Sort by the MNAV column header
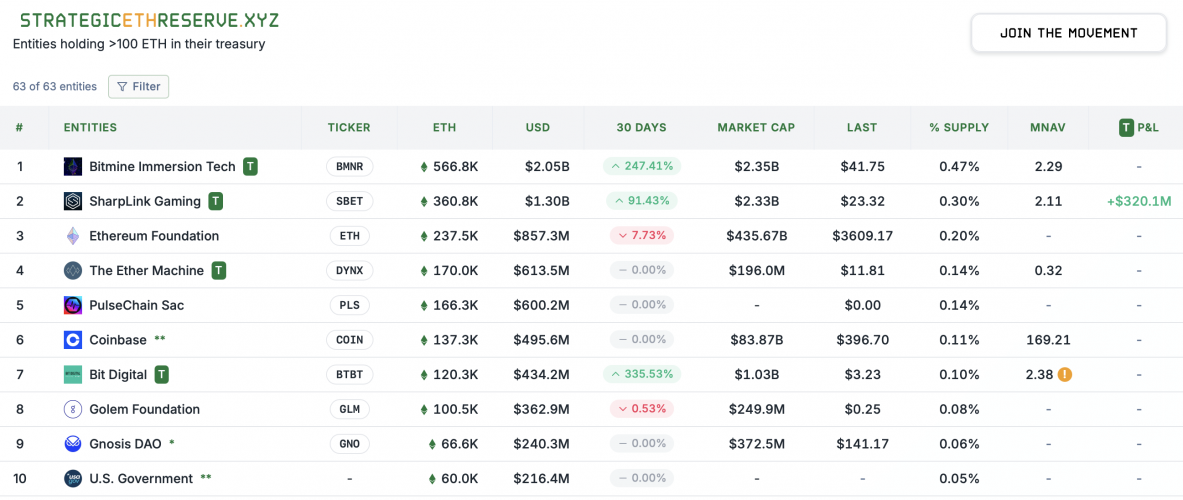 tap(1048, 128)
